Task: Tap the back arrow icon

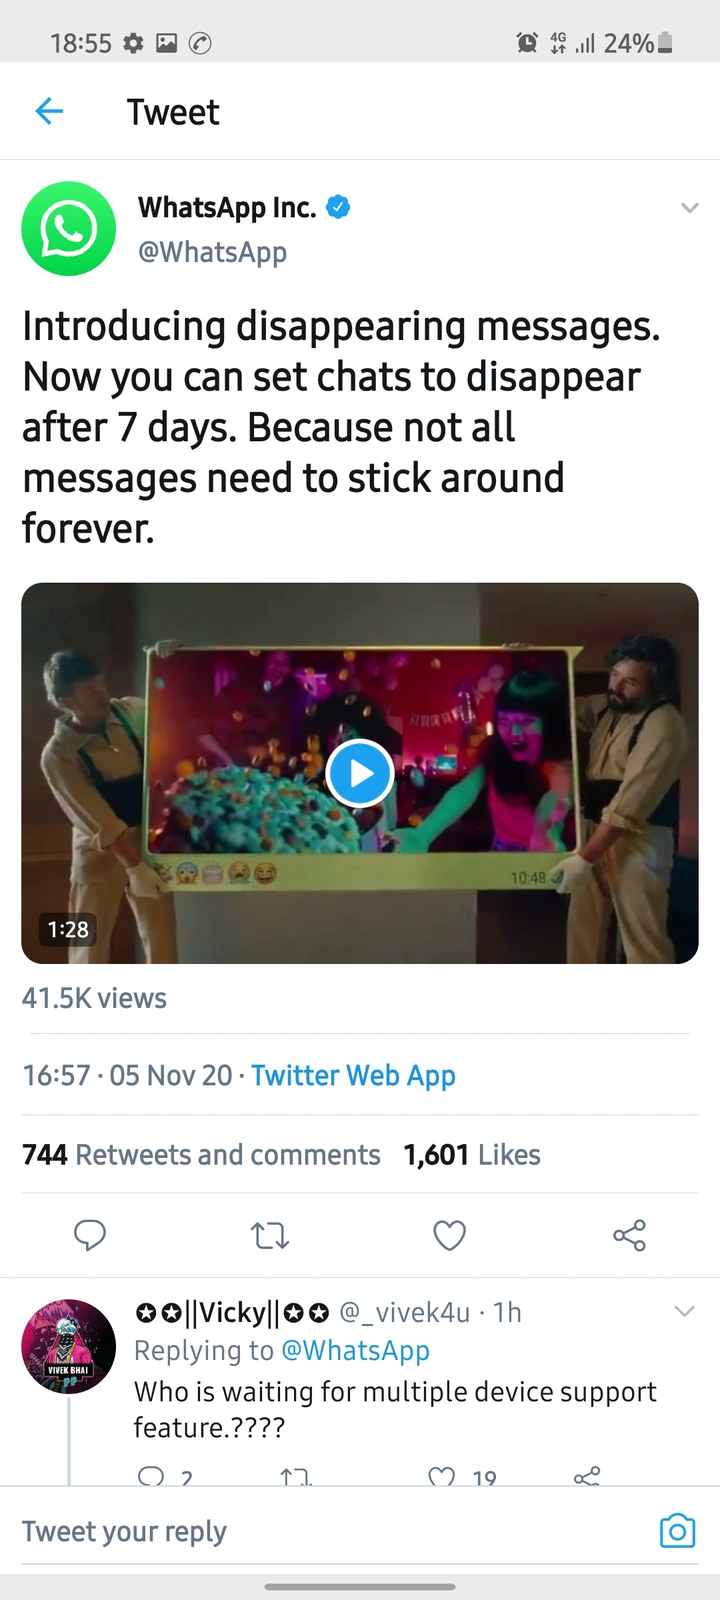Action: pos(49,111)
